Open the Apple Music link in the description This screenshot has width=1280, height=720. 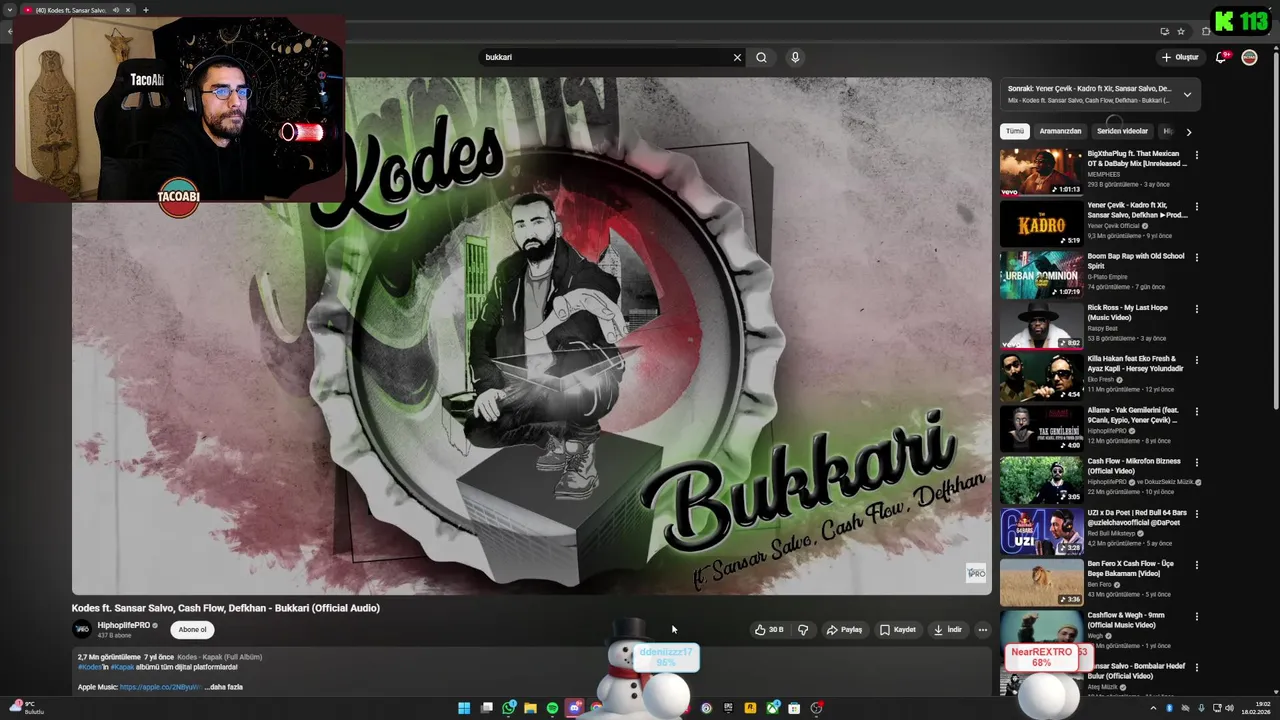point(160,687)
